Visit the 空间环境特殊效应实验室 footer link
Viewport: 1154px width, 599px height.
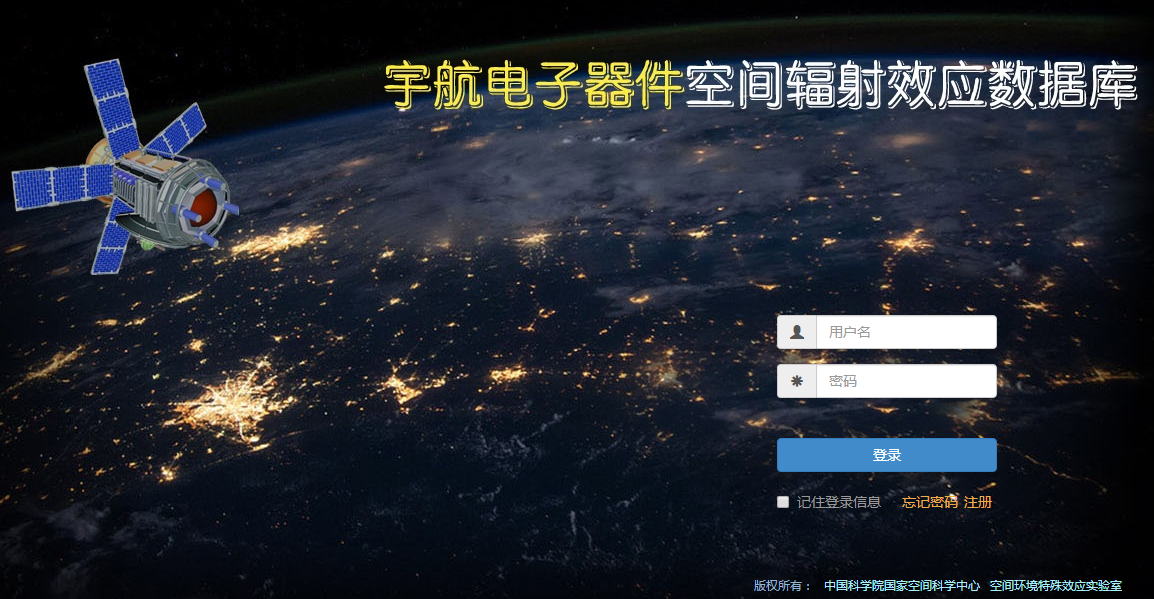pyautogui.click(x=1055, y=586)
